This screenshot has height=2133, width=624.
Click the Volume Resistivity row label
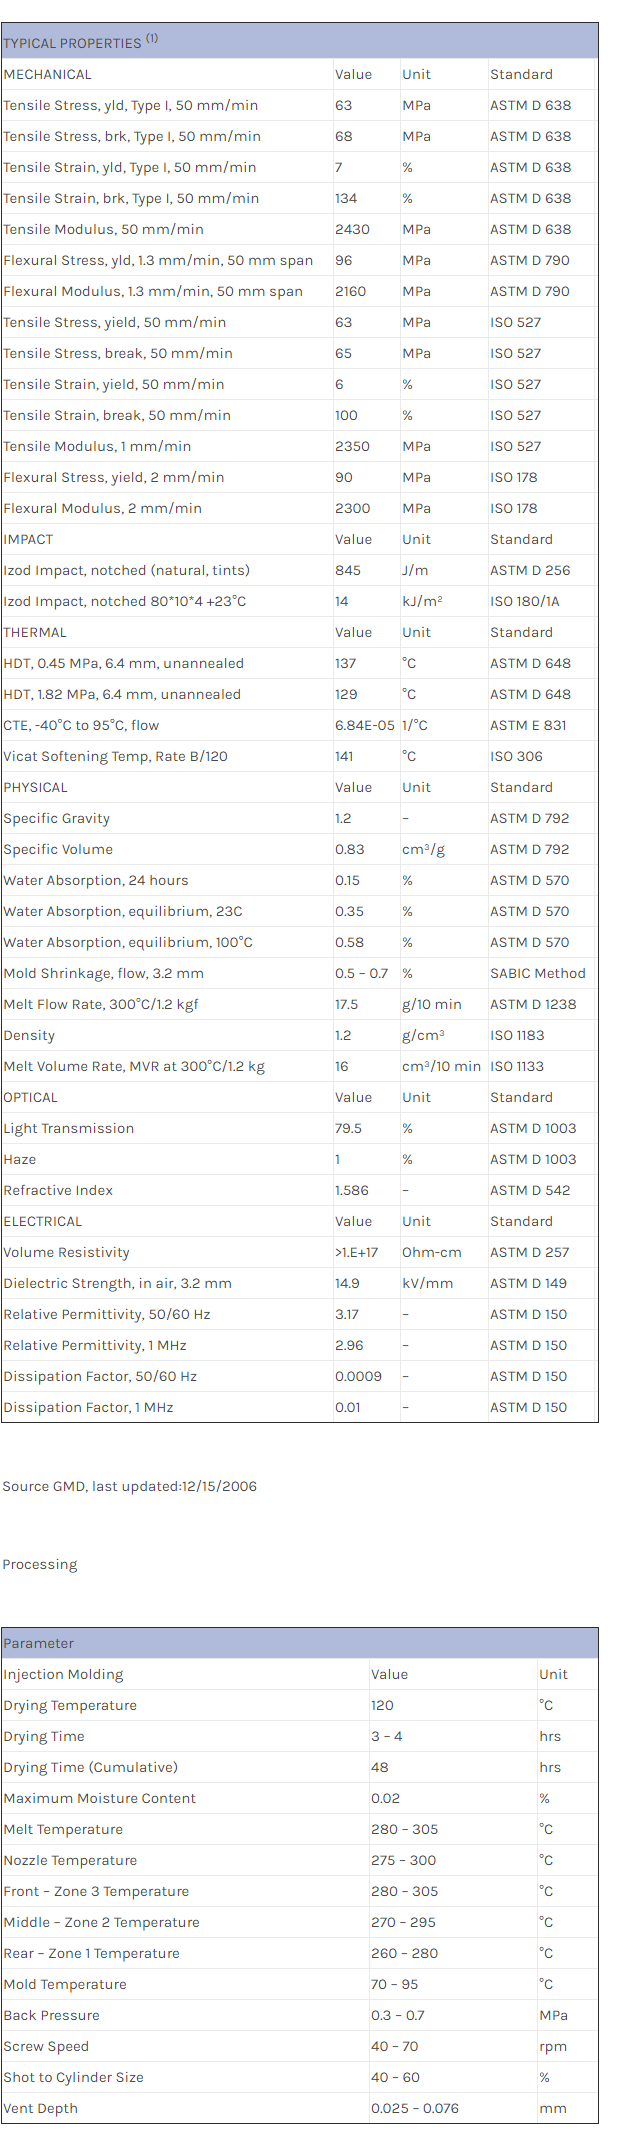tap(66, 1252)
